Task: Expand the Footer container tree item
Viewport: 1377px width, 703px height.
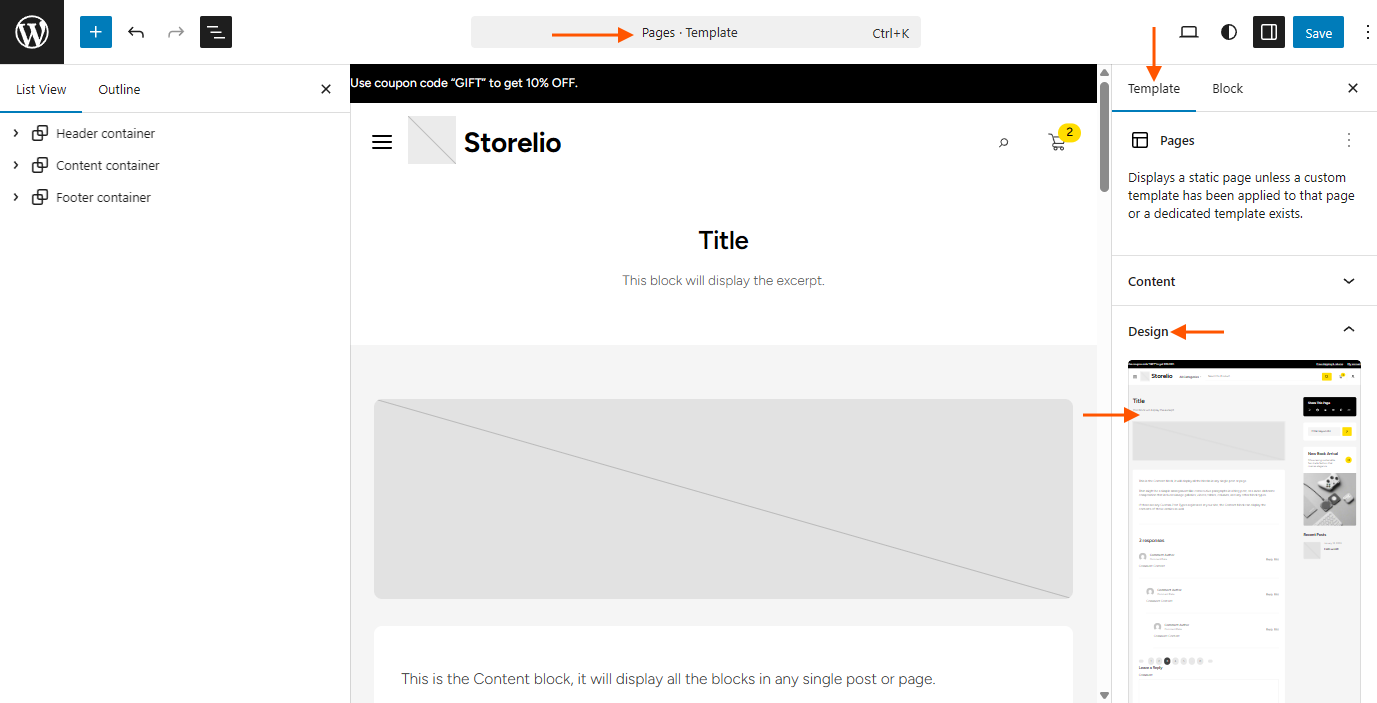Action: point(16,197)
